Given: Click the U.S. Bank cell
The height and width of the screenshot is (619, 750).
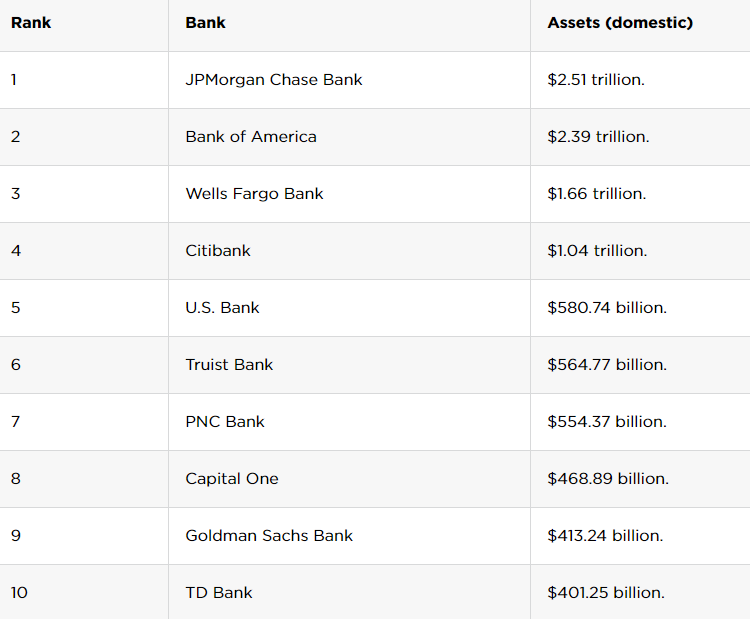Looking at the screenshot, I should coord(222,308).
